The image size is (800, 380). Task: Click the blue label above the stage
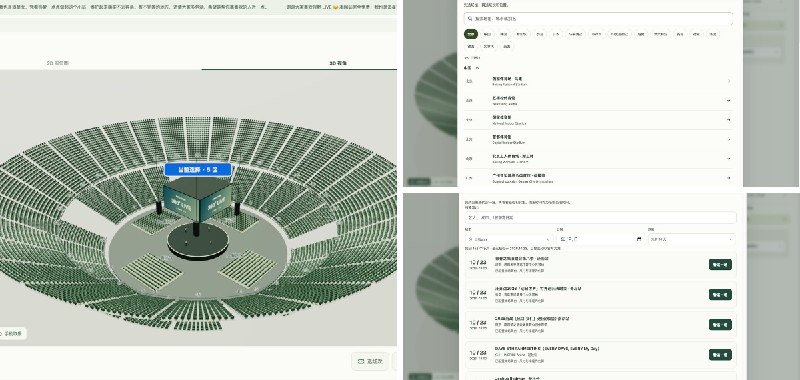coord(198,169)
